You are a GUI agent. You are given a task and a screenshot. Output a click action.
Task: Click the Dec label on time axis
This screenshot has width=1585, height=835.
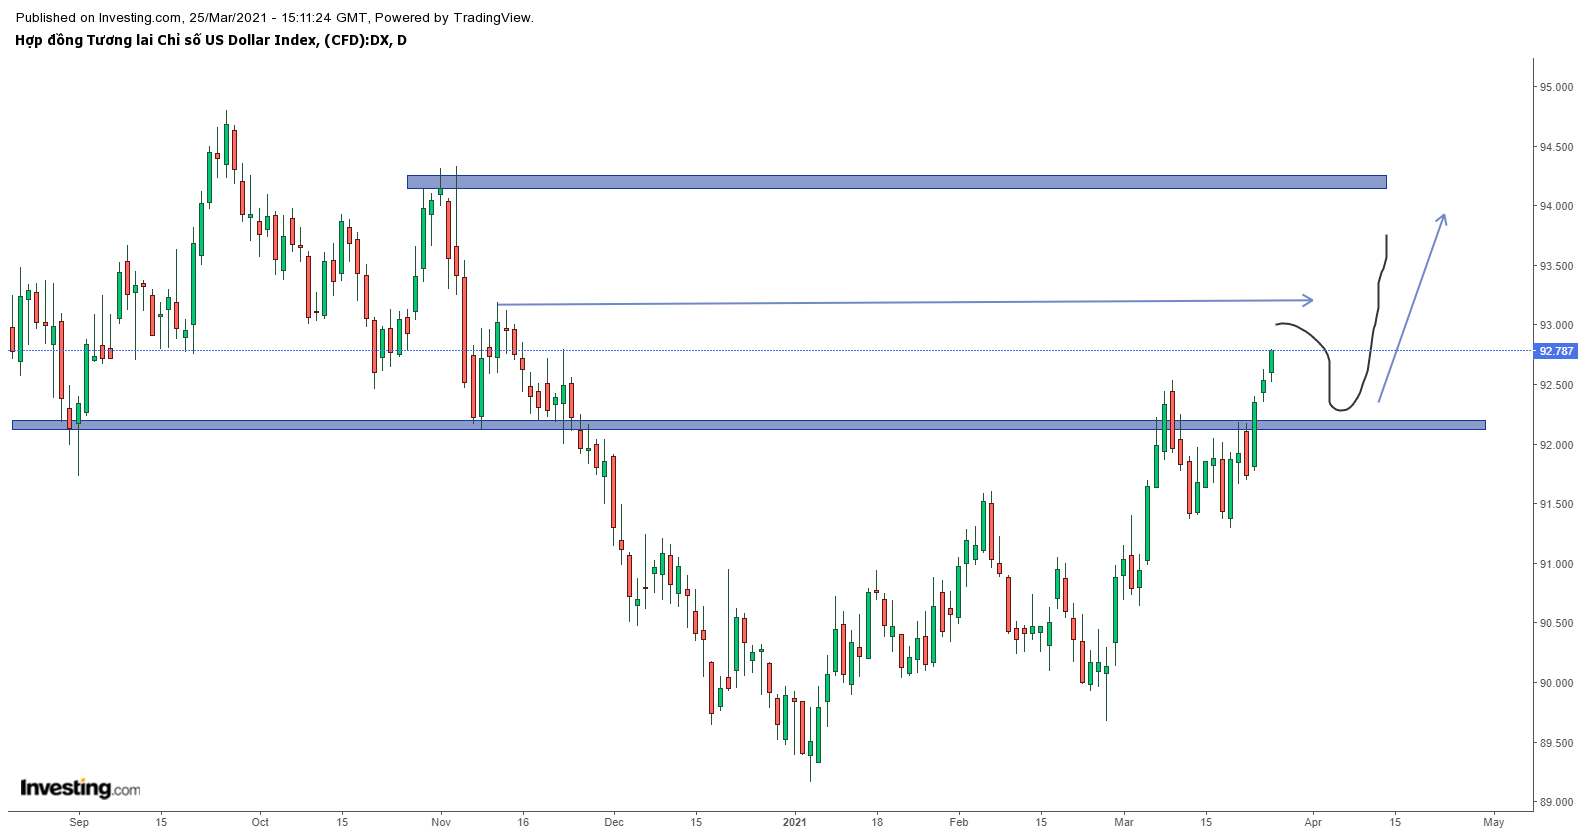click(614, 822)
